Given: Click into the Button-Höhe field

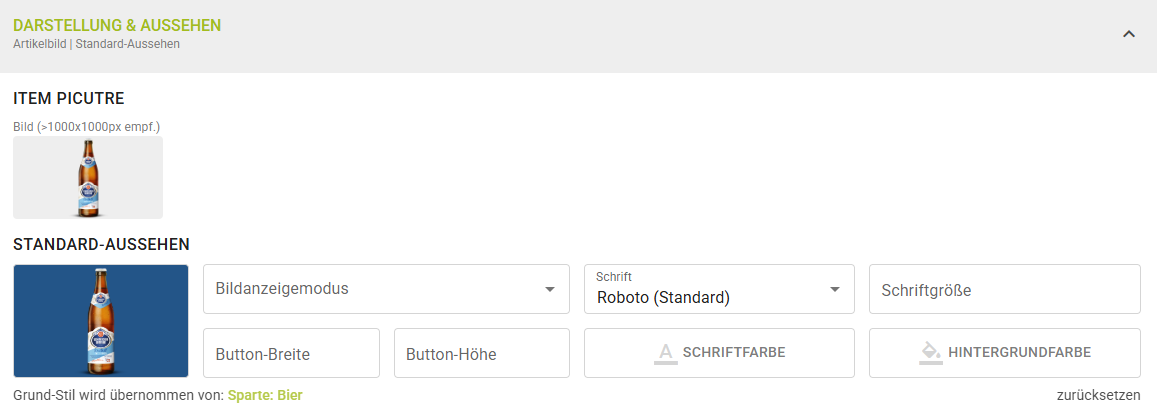Looking at the screenshot, I should tap(481, 353).
